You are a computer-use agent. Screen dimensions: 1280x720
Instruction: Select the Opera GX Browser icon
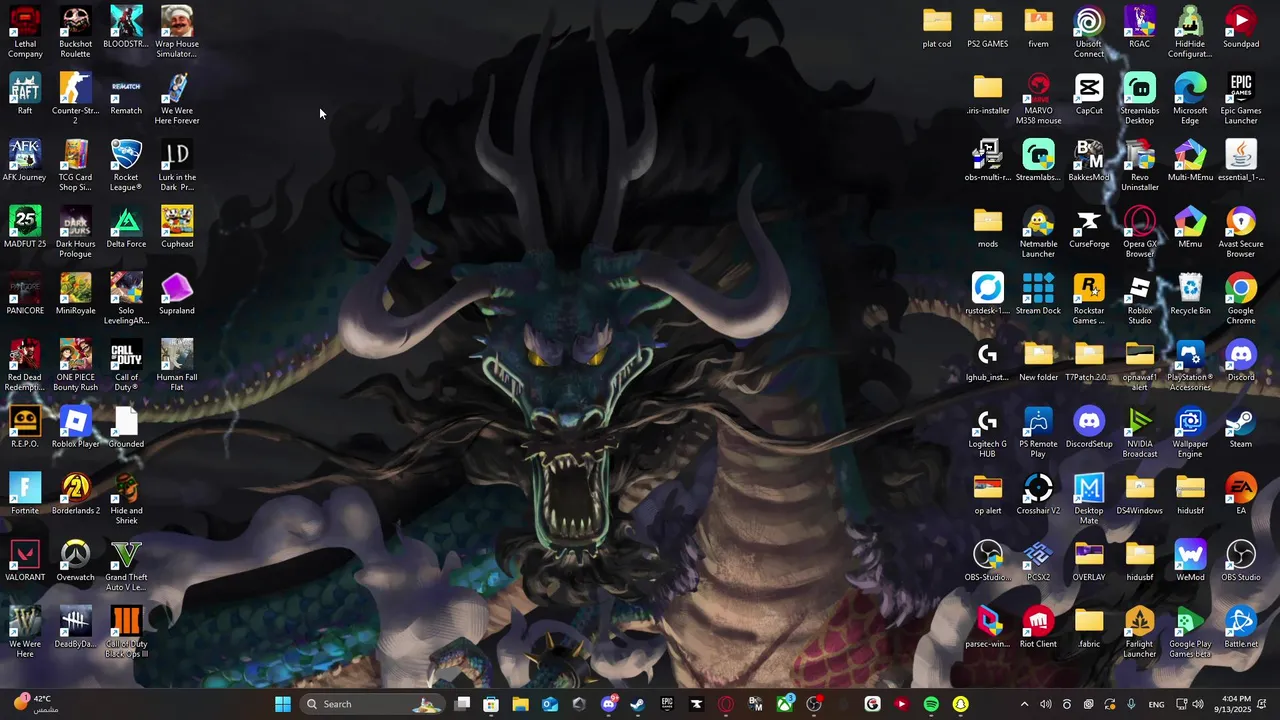tap(1140, 232)
